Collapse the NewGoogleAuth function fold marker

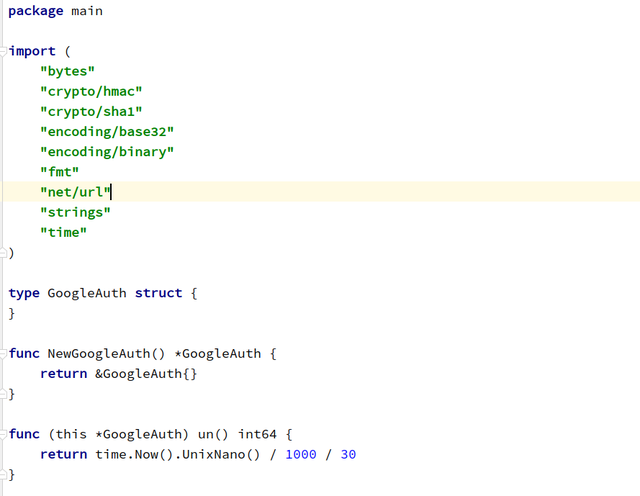tap(3, 354)
